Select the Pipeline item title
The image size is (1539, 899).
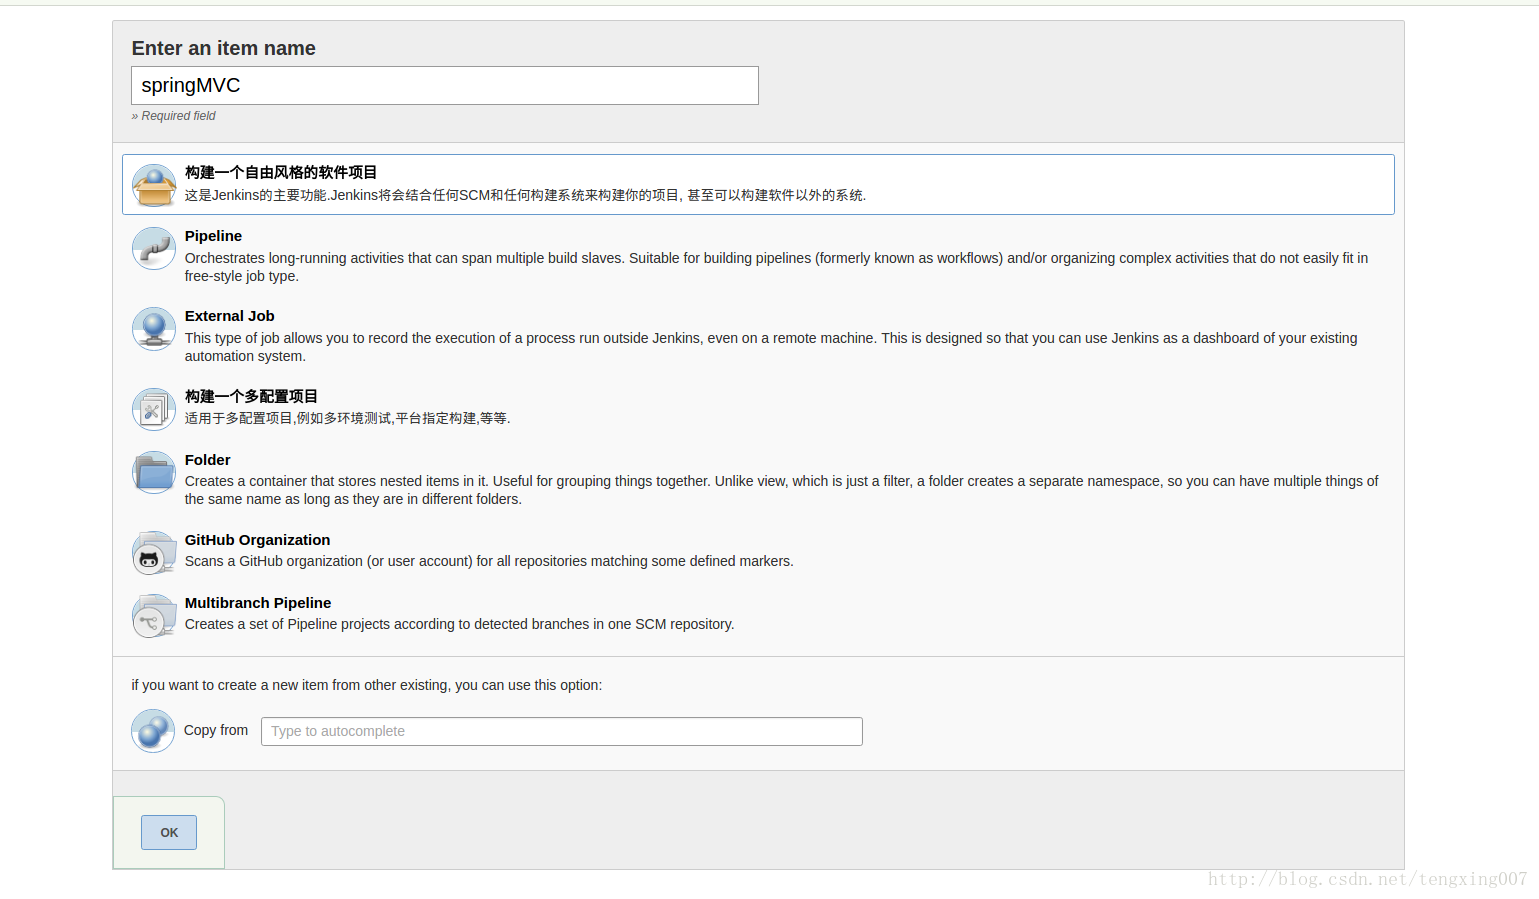pos(213,236)
